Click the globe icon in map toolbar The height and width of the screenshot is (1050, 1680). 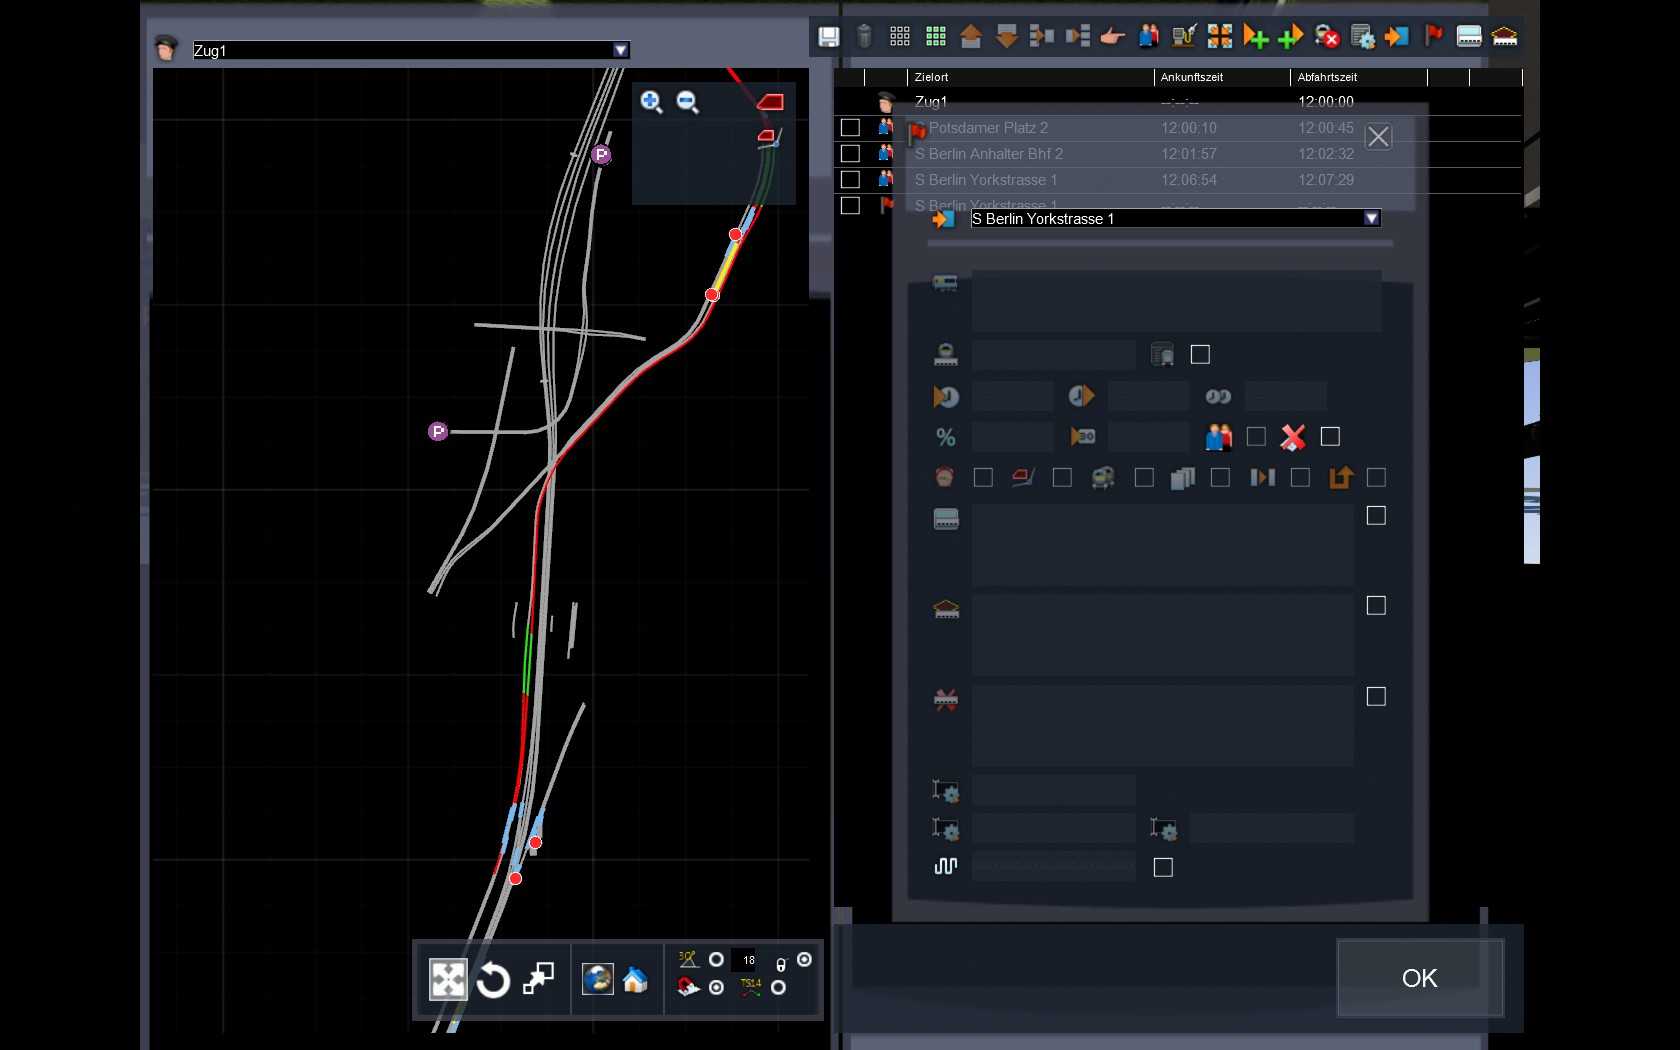click(597, 979)
